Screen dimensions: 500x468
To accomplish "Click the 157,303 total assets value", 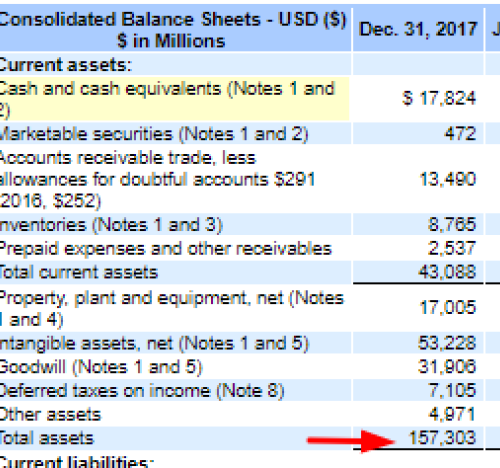I will (442, 438).
